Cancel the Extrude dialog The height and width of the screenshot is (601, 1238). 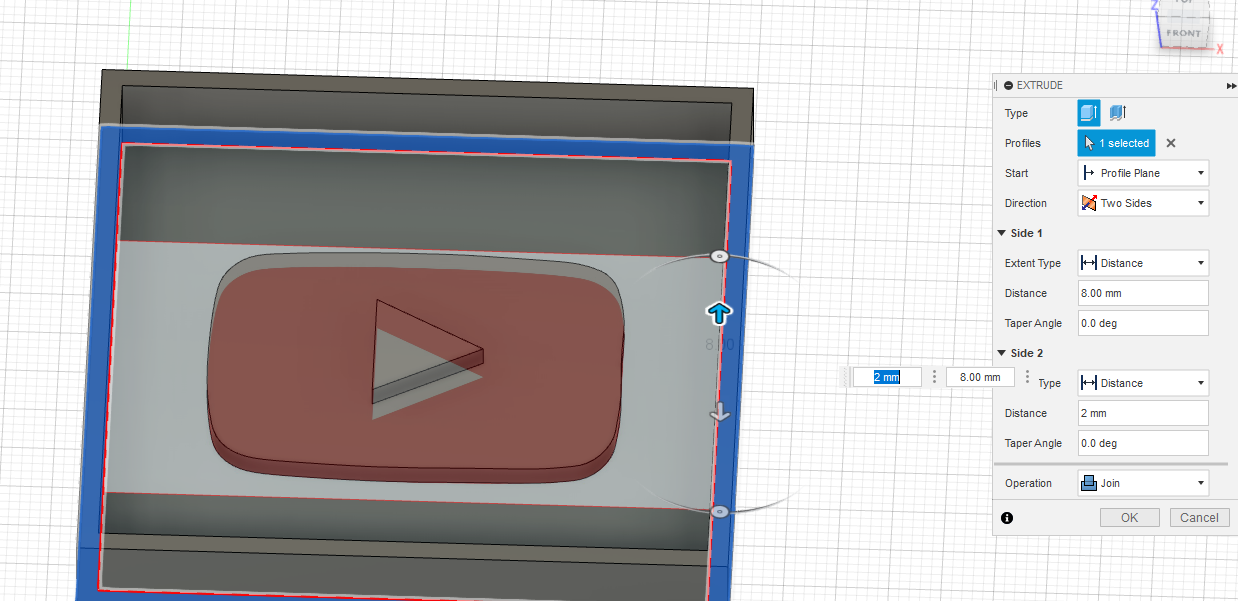click(x=1199, y=517)
